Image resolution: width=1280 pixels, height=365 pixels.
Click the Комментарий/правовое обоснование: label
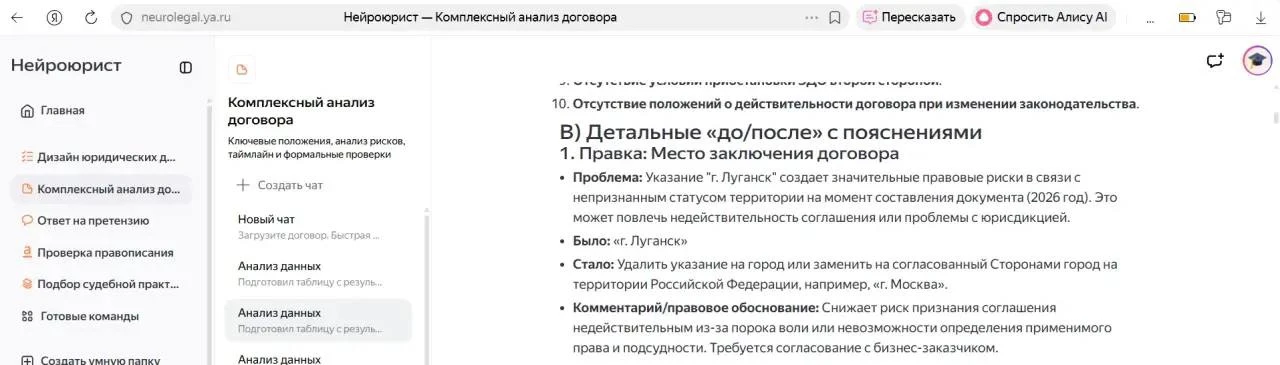[696, 307]
